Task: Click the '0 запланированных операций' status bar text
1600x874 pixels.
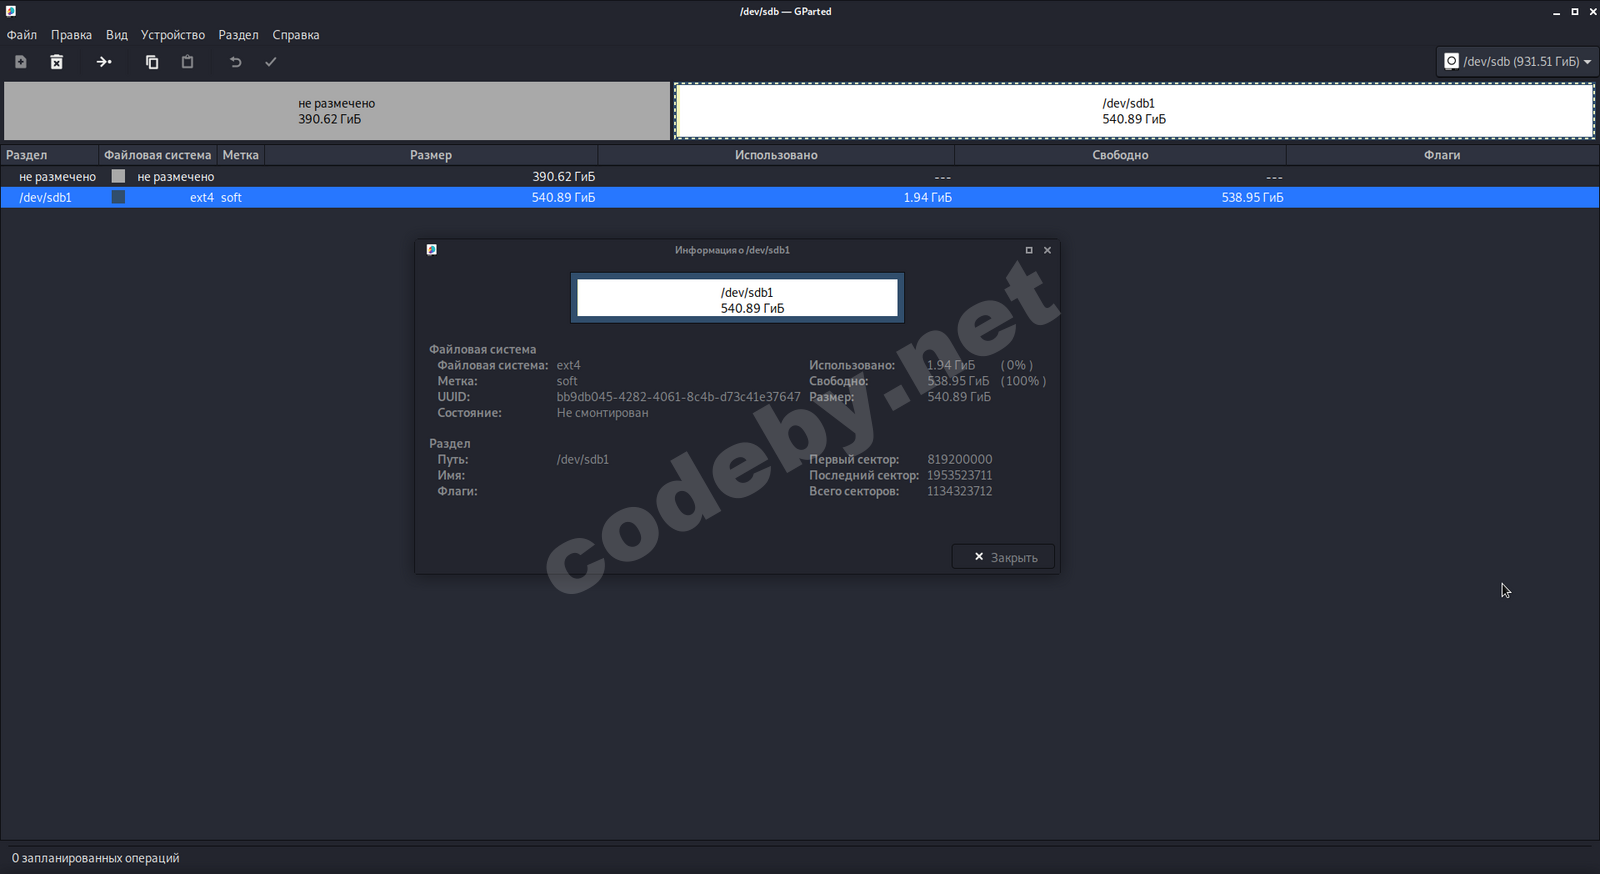Action: 96,858
